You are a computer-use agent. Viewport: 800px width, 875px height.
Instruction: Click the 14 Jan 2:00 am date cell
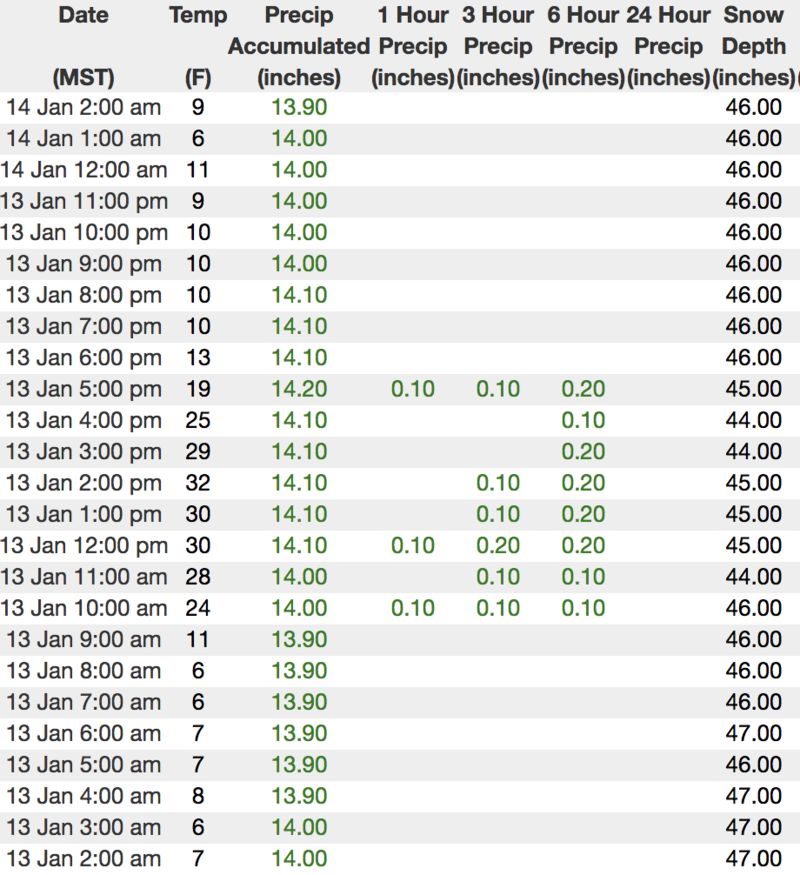pos(83,107)
